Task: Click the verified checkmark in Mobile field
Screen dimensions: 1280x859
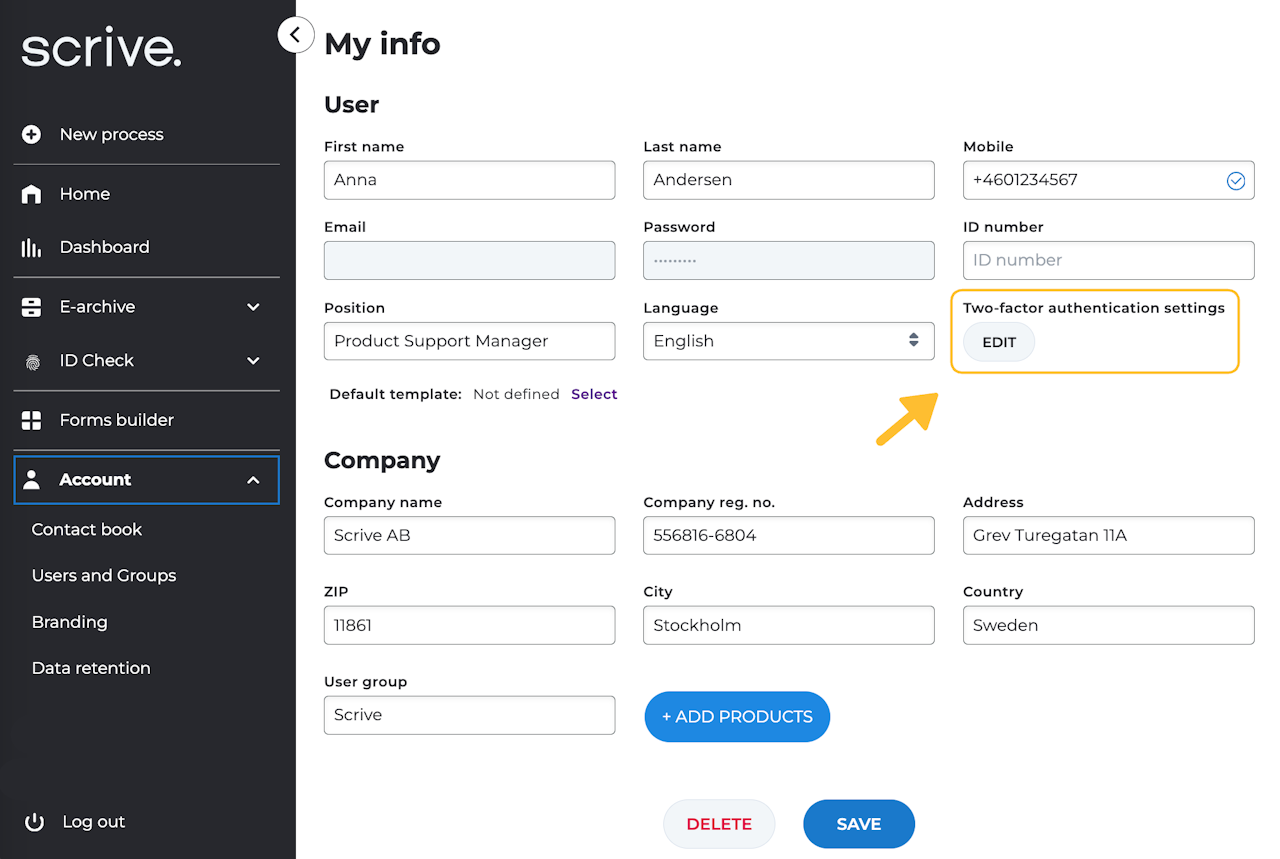Action: pos(1235,181)
